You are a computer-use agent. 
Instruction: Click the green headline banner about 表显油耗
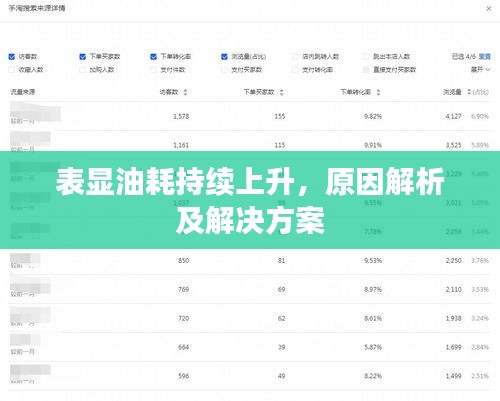250,200
